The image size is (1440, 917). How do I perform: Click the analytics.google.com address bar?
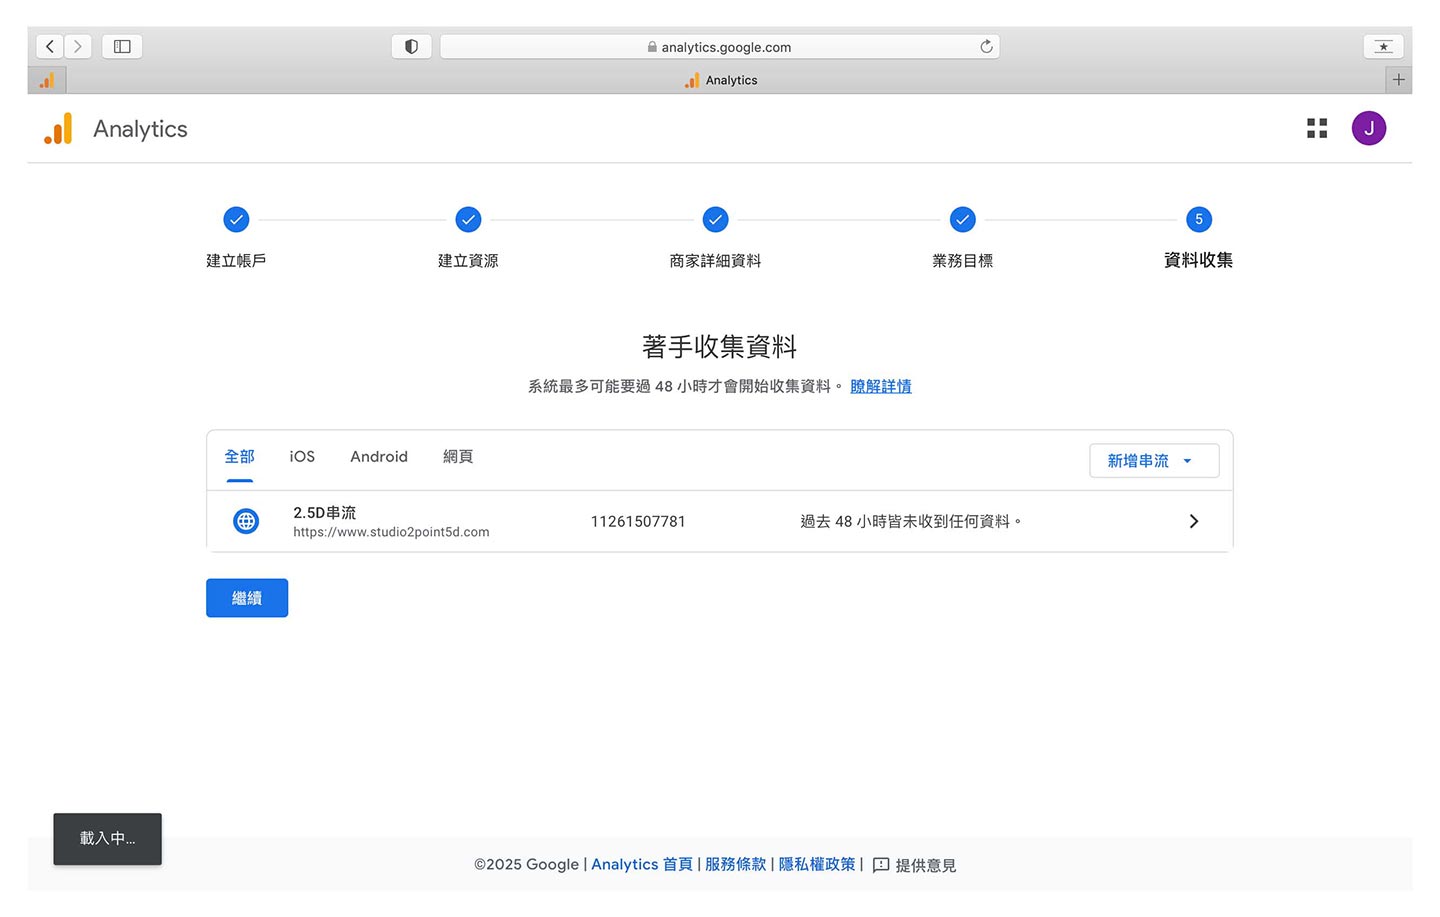[720, 47]
